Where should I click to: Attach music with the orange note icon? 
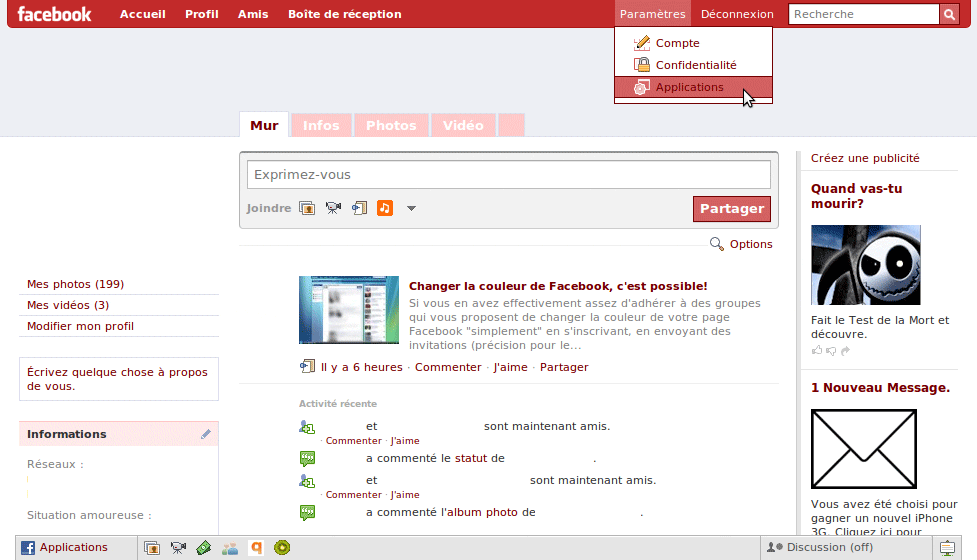coord(385,208)
